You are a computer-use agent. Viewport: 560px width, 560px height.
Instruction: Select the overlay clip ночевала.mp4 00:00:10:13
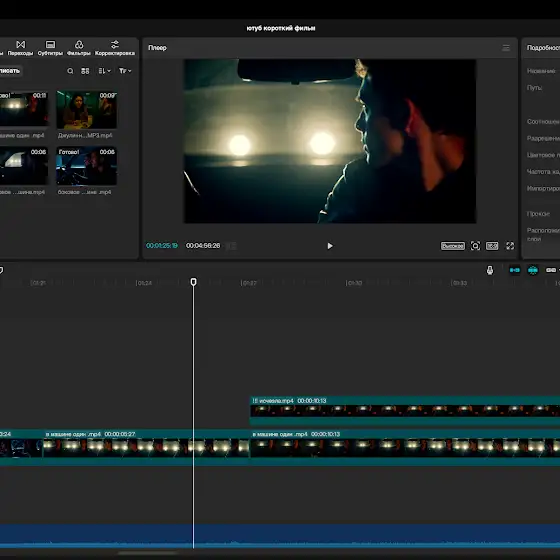pyautogui.click(x=405, y=411)
